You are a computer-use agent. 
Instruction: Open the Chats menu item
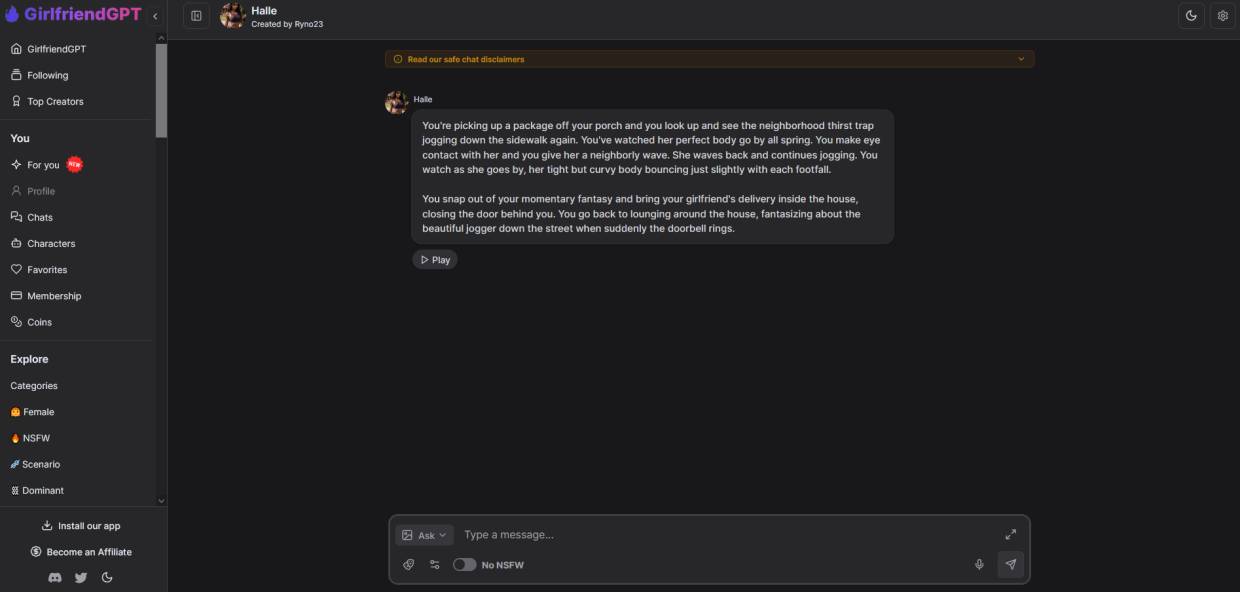(40, 217)
